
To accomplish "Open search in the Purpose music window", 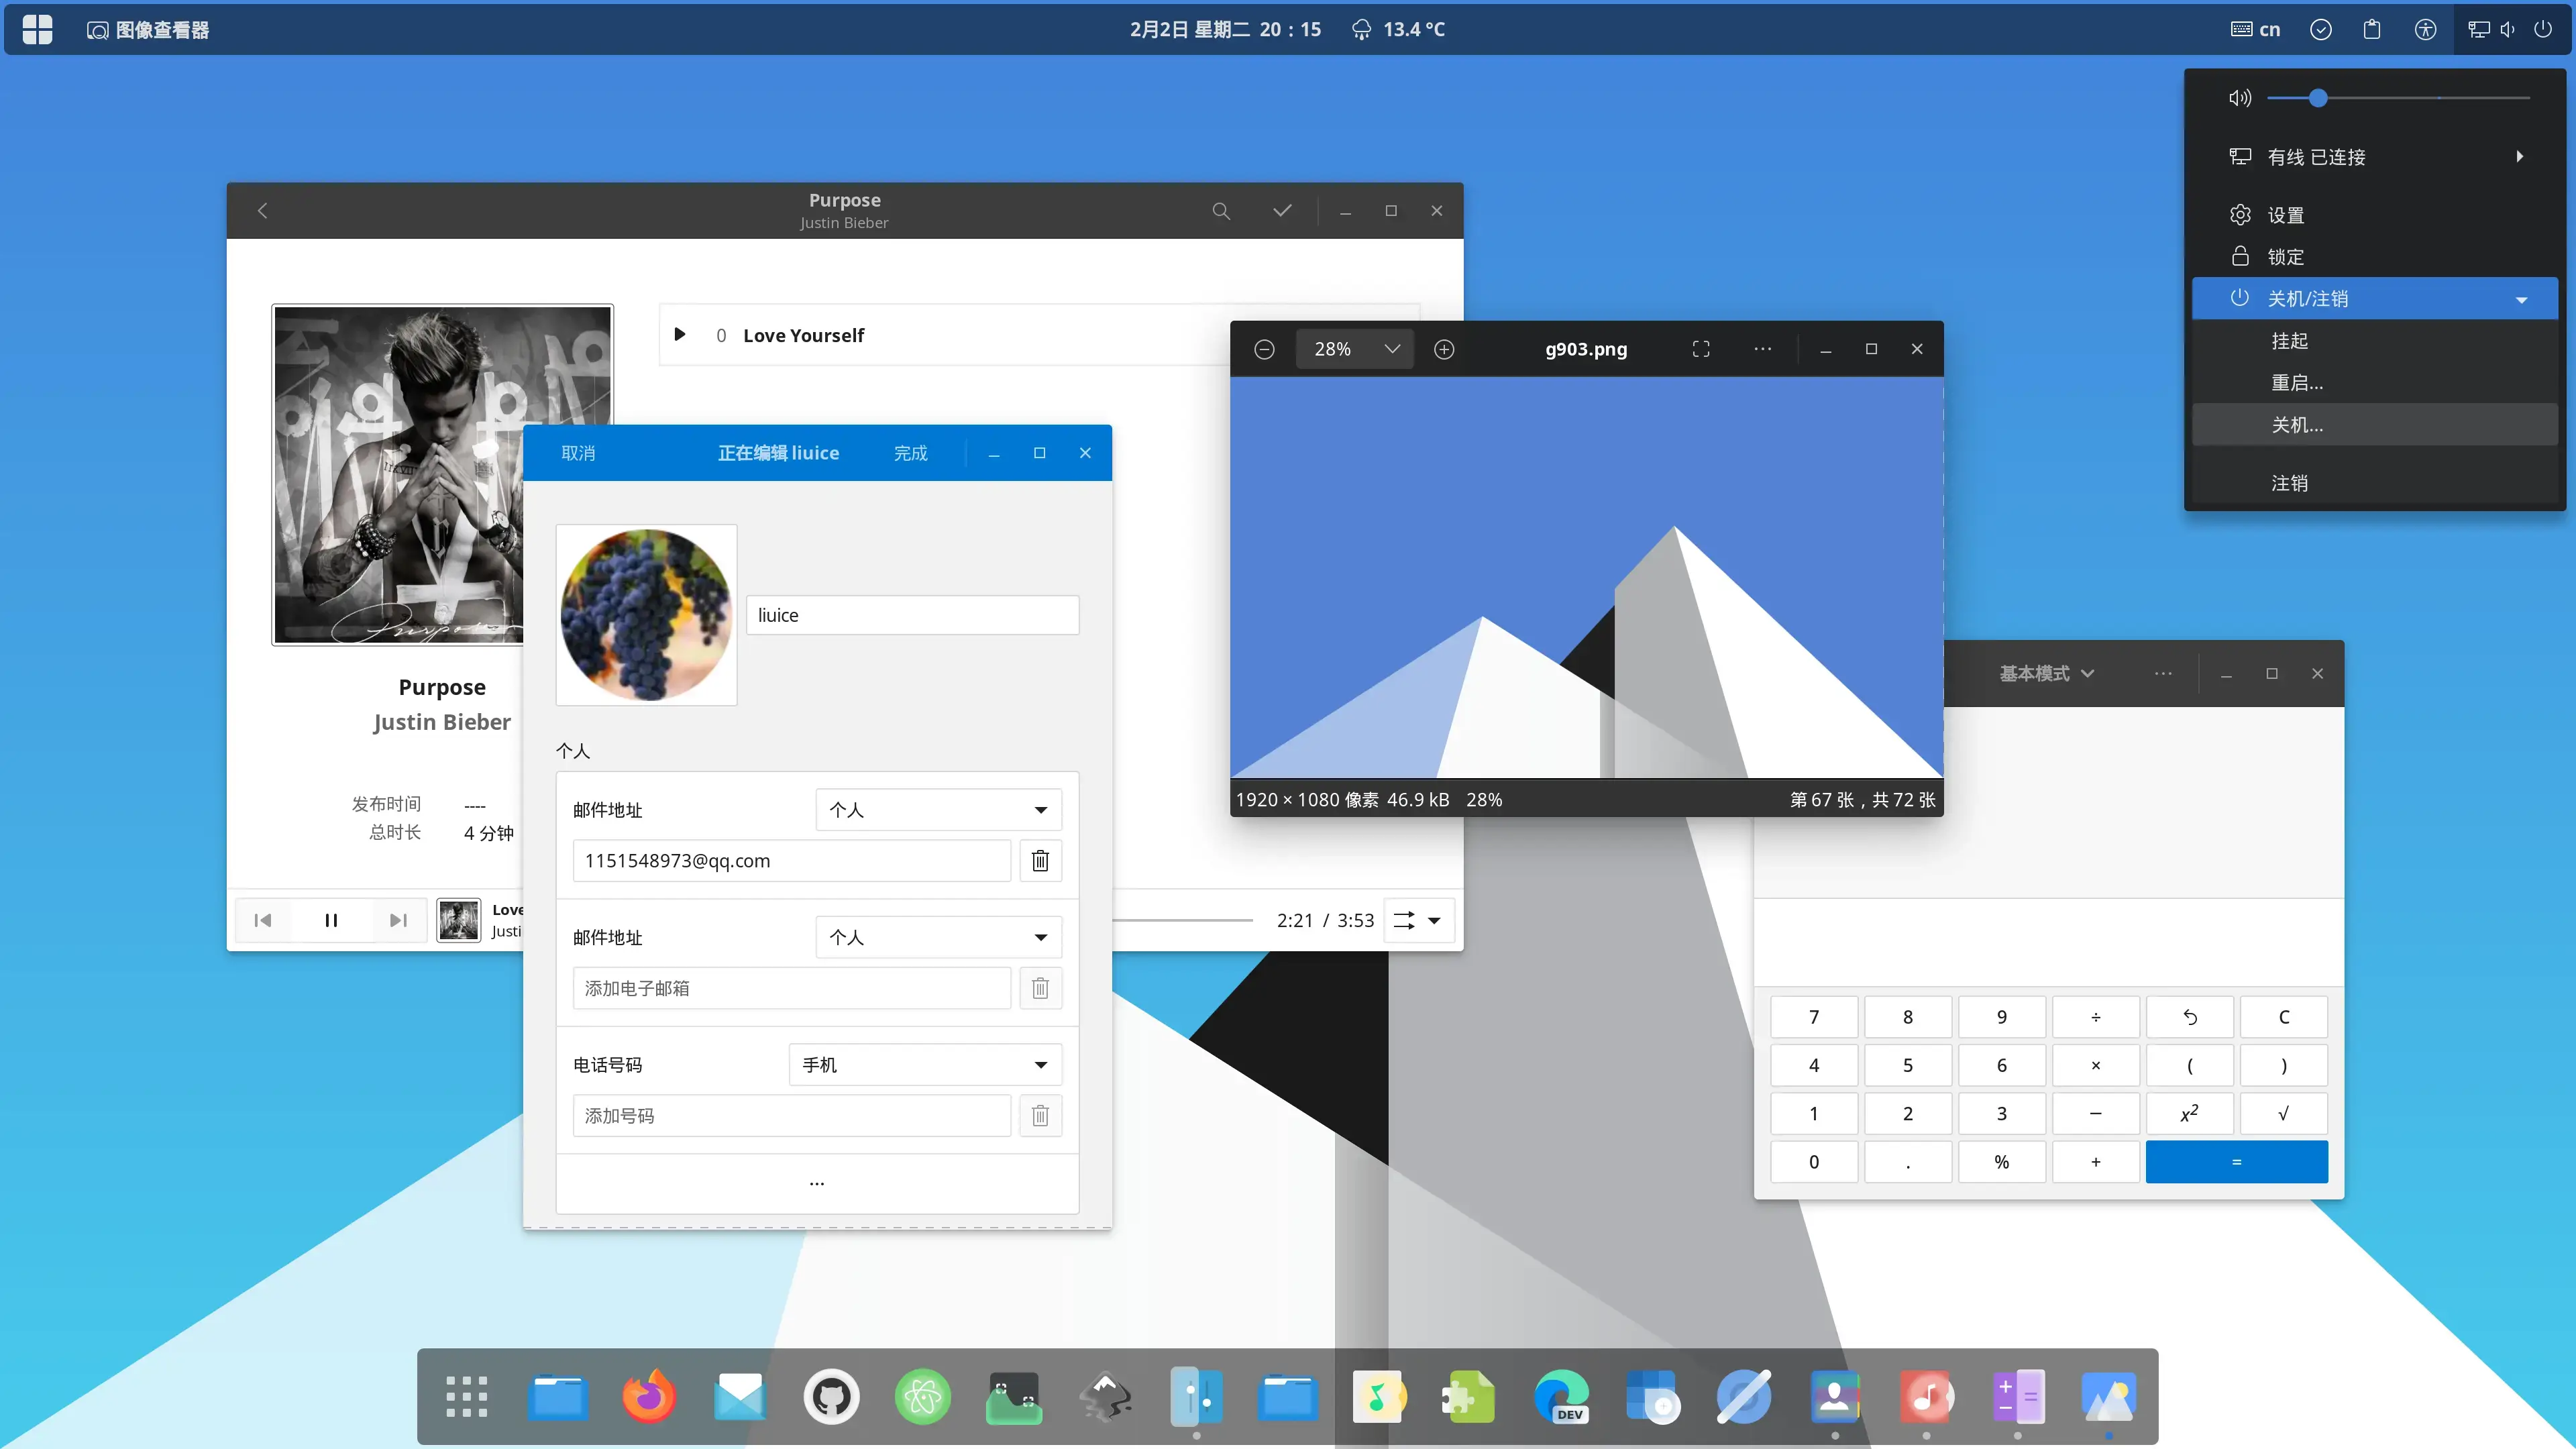I will click(1221, 211).
